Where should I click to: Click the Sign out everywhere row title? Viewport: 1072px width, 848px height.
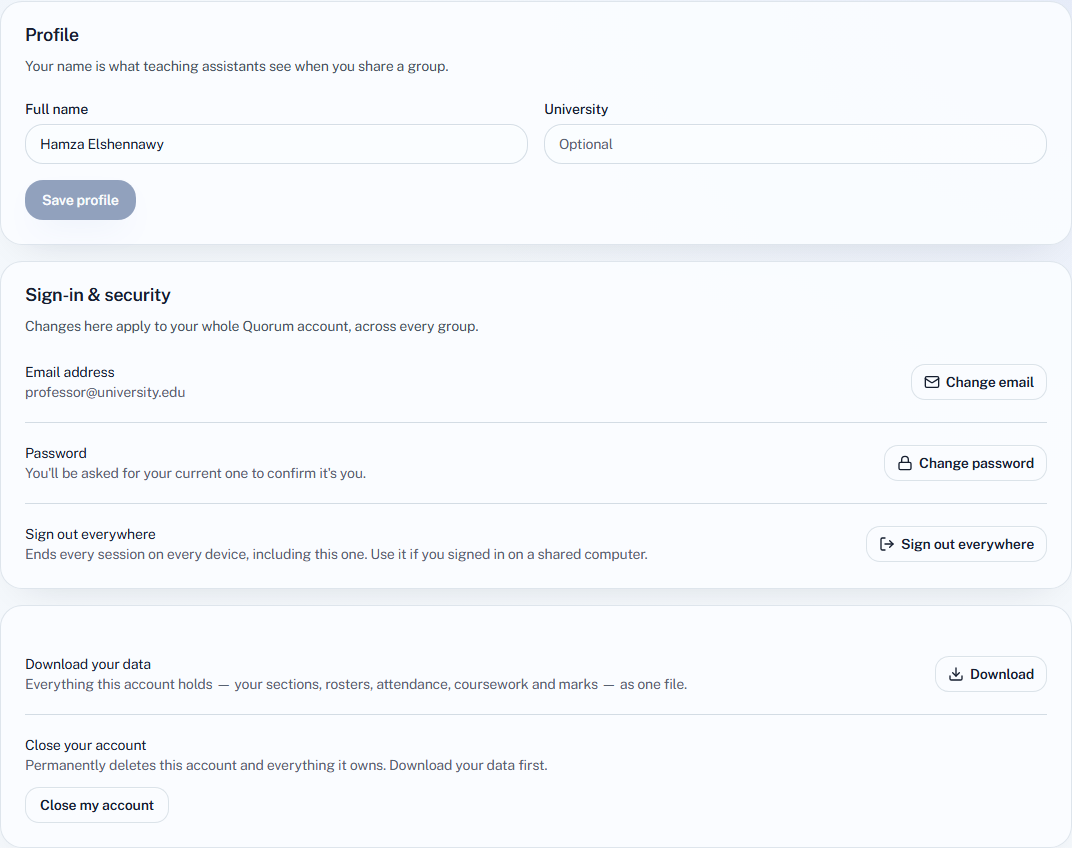pos(90,534)
